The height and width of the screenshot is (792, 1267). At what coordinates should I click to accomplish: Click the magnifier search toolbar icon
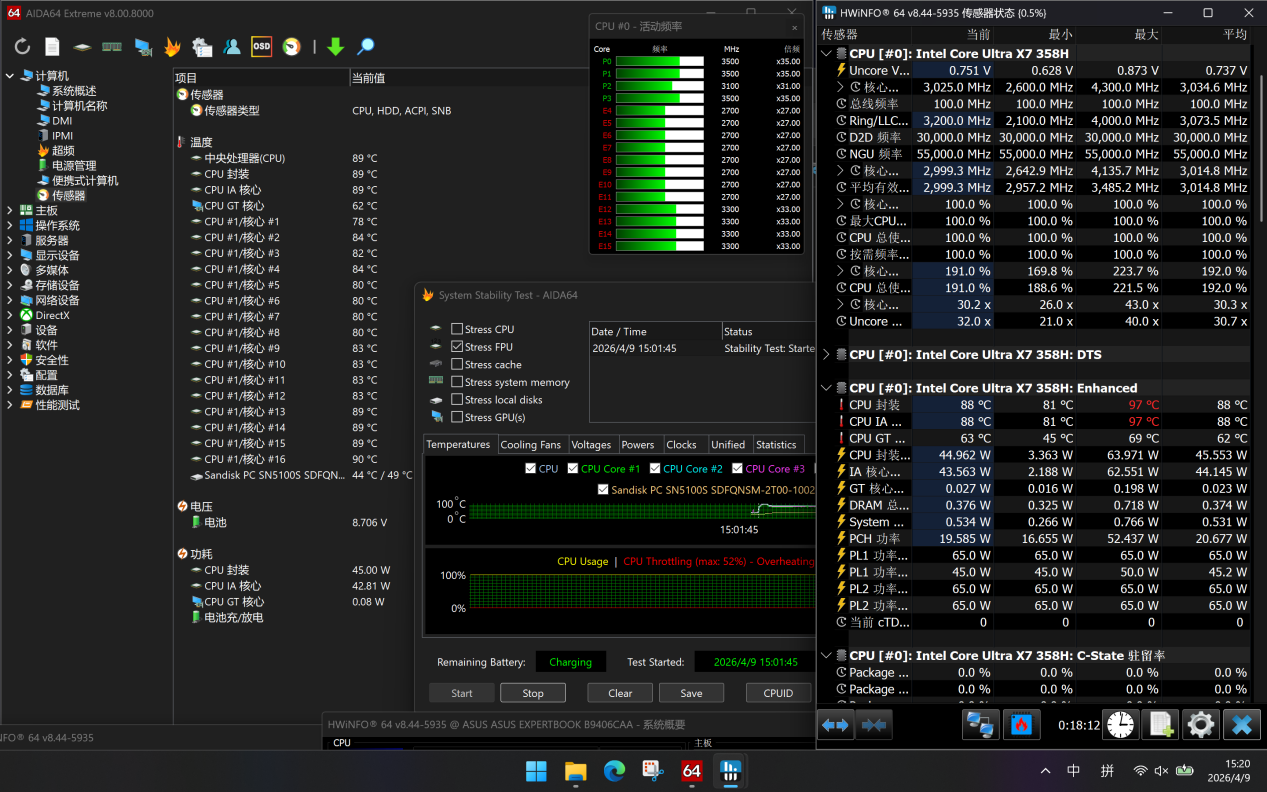pos(366,47)
